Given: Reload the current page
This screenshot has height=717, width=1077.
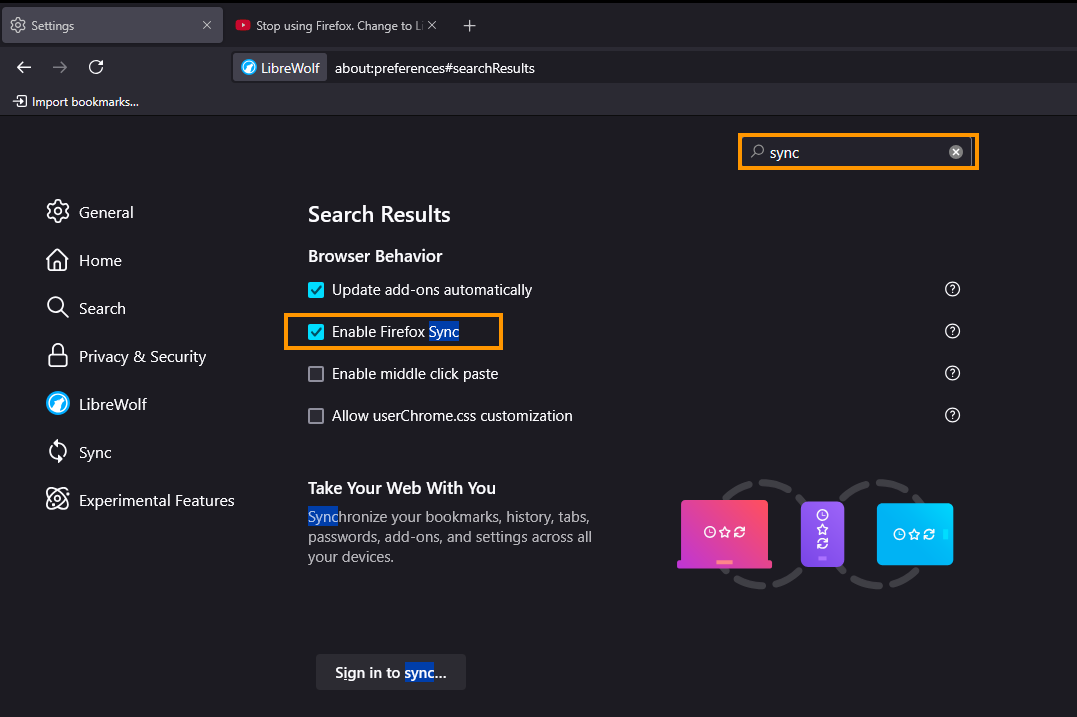Looking at the screenshot, I should tap(96, 67).
